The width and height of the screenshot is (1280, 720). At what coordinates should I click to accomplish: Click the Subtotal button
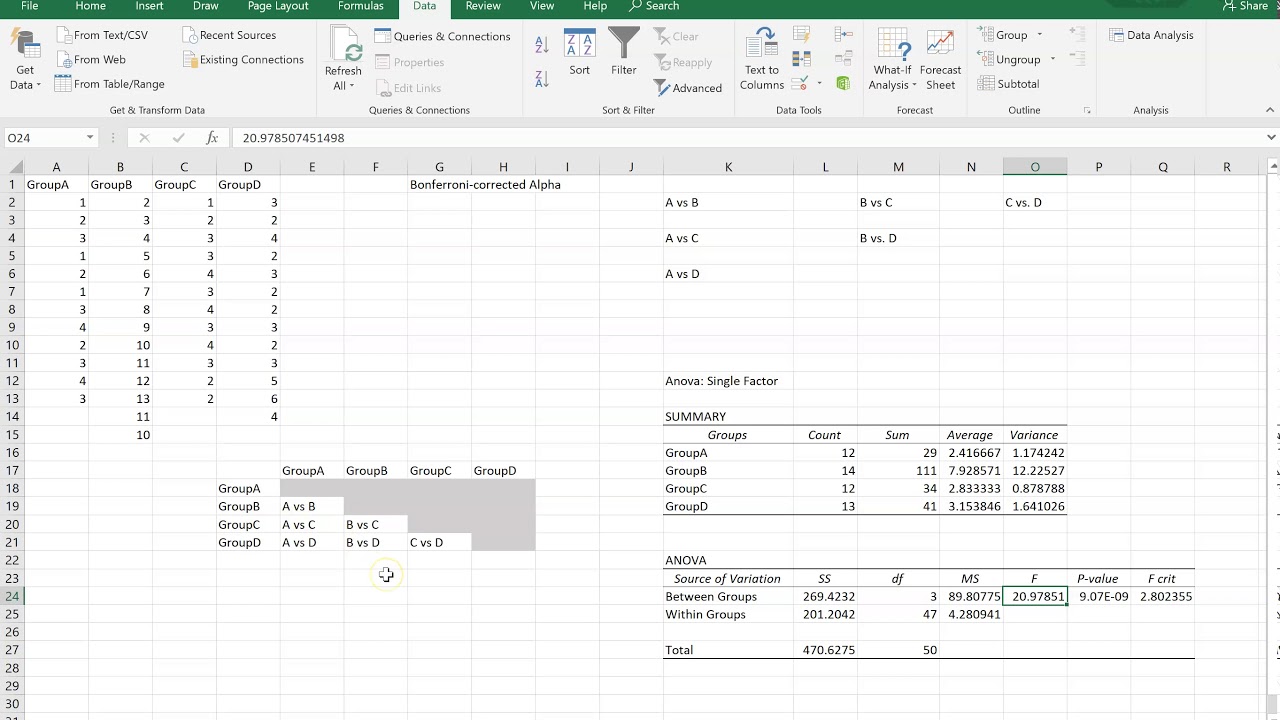1010,84
